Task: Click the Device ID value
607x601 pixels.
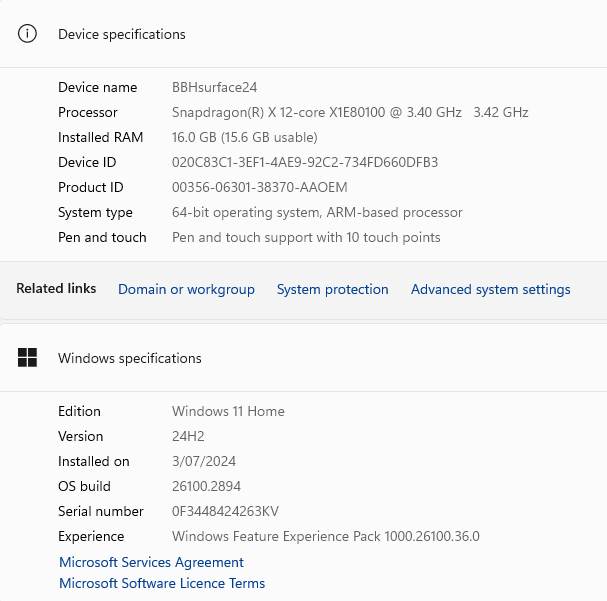Action: [x=305, y=162]
